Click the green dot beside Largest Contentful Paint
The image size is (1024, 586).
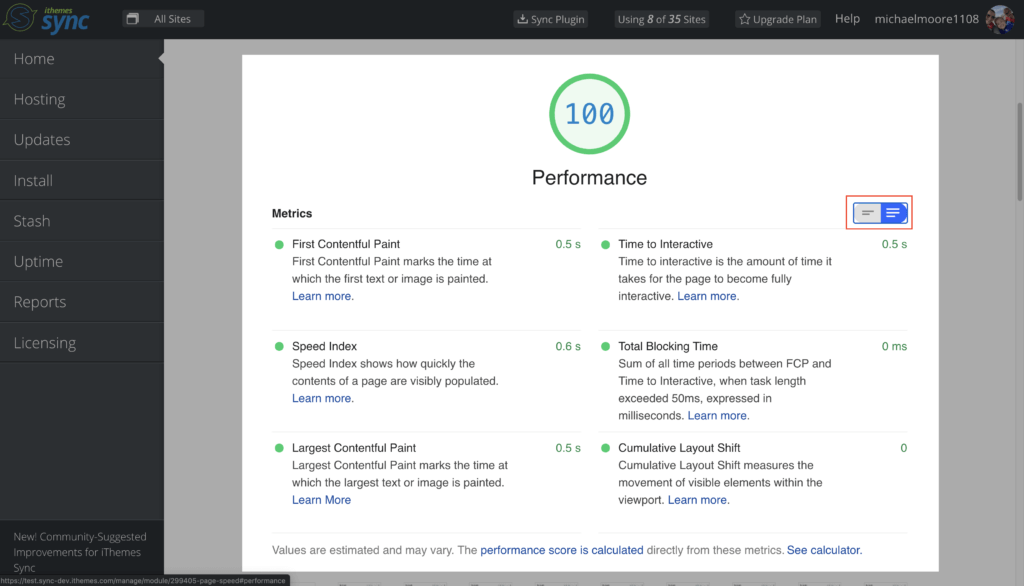point(279,448)
